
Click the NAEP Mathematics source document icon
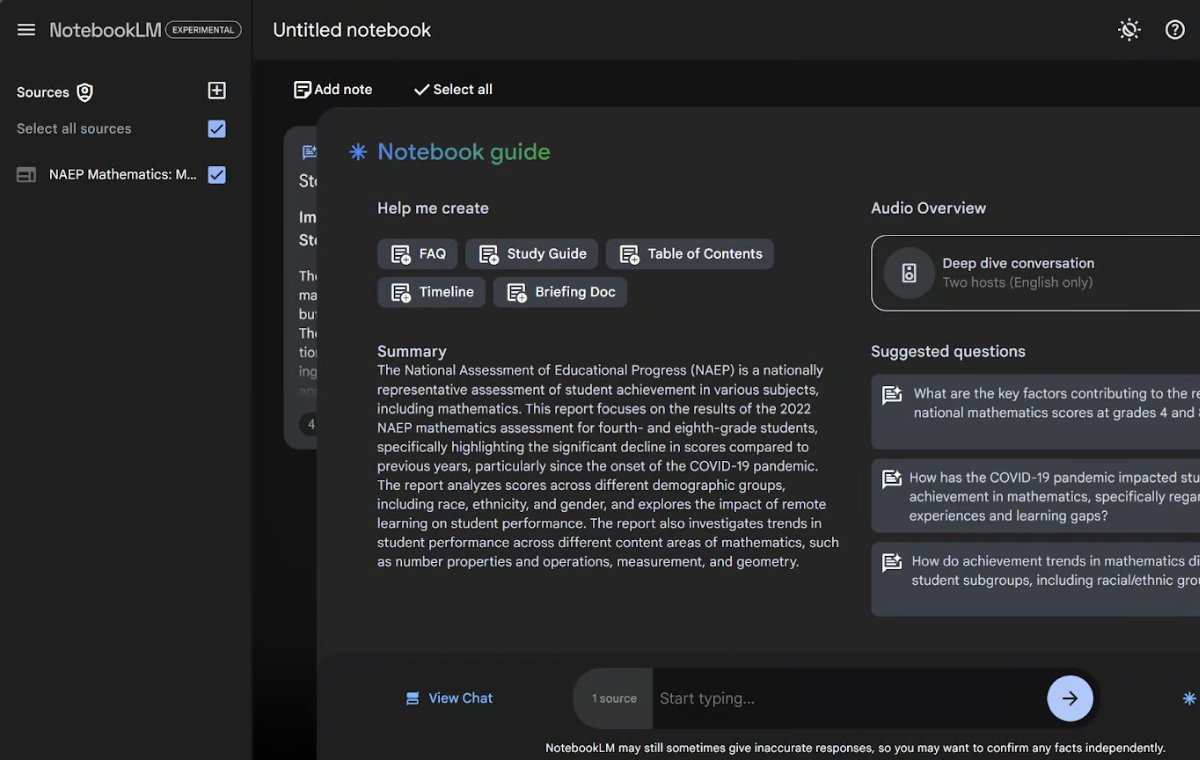tap(25, 175)
